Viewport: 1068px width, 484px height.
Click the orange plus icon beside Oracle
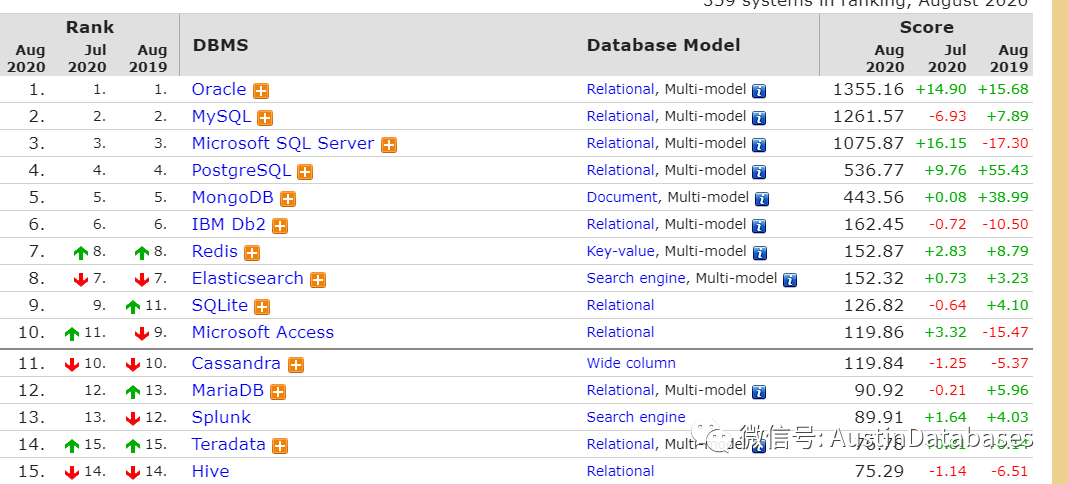261,91
